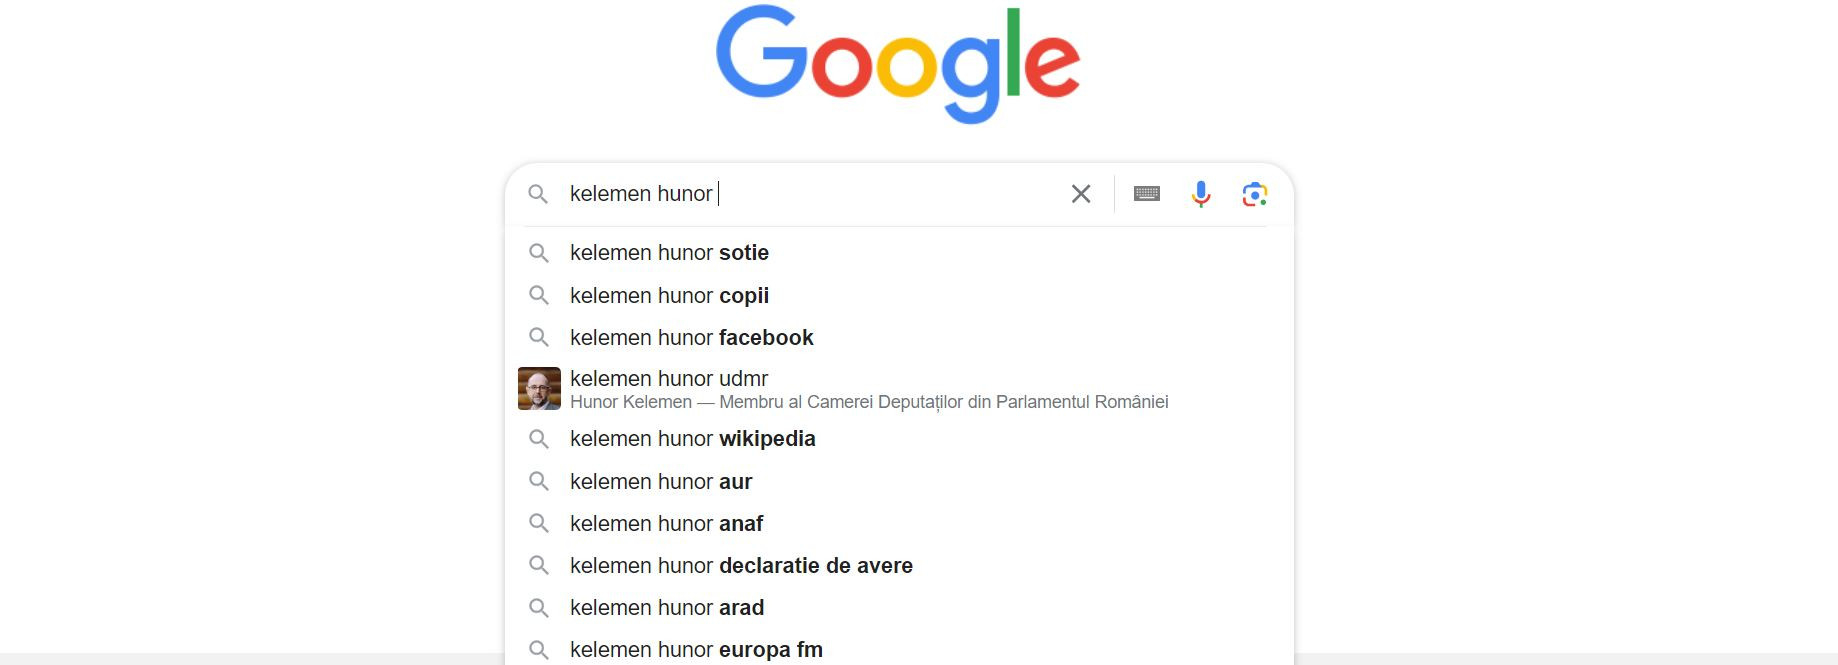Select the 'kelemen hunor europa fm' suggestion
Image resolution: width=1838 pixels, height=665 pixels.
[x=695, y=649]
